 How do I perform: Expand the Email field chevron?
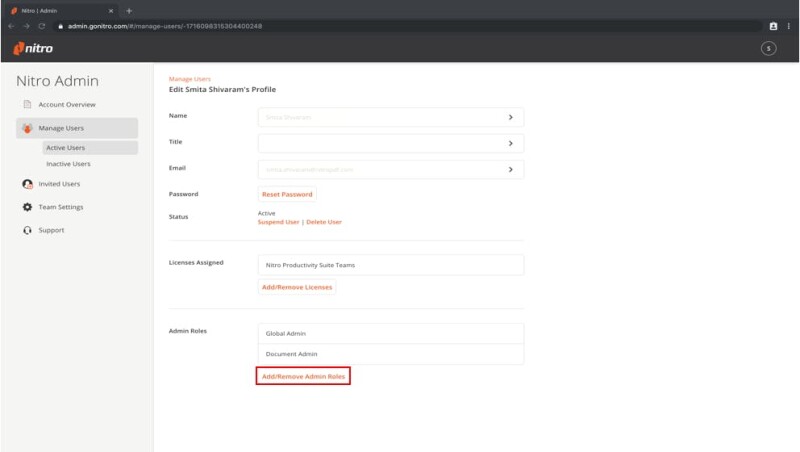[510, 169]
